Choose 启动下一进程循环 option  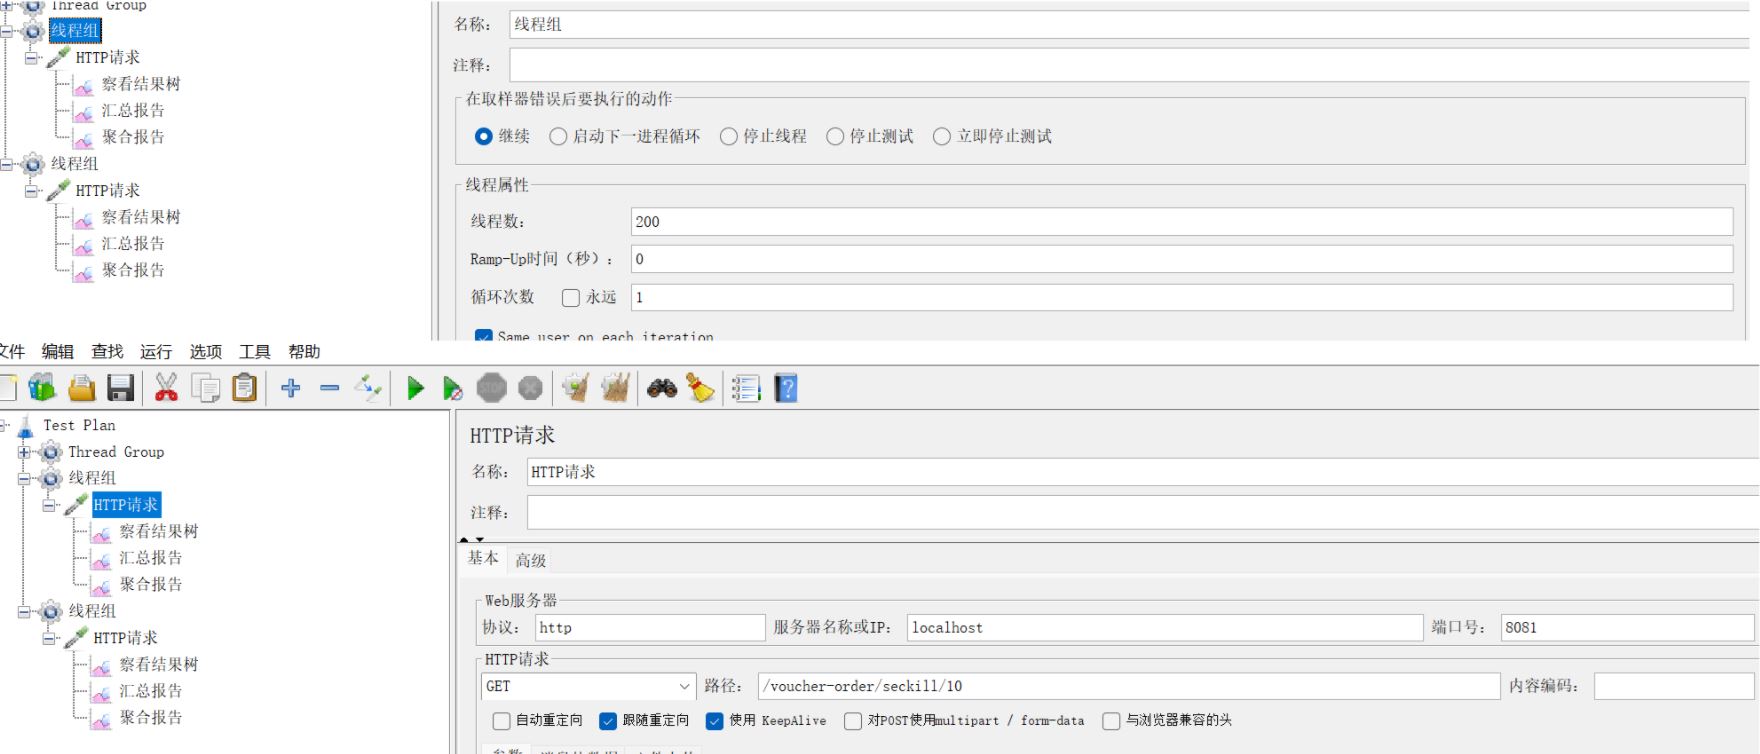pos(558,136)
